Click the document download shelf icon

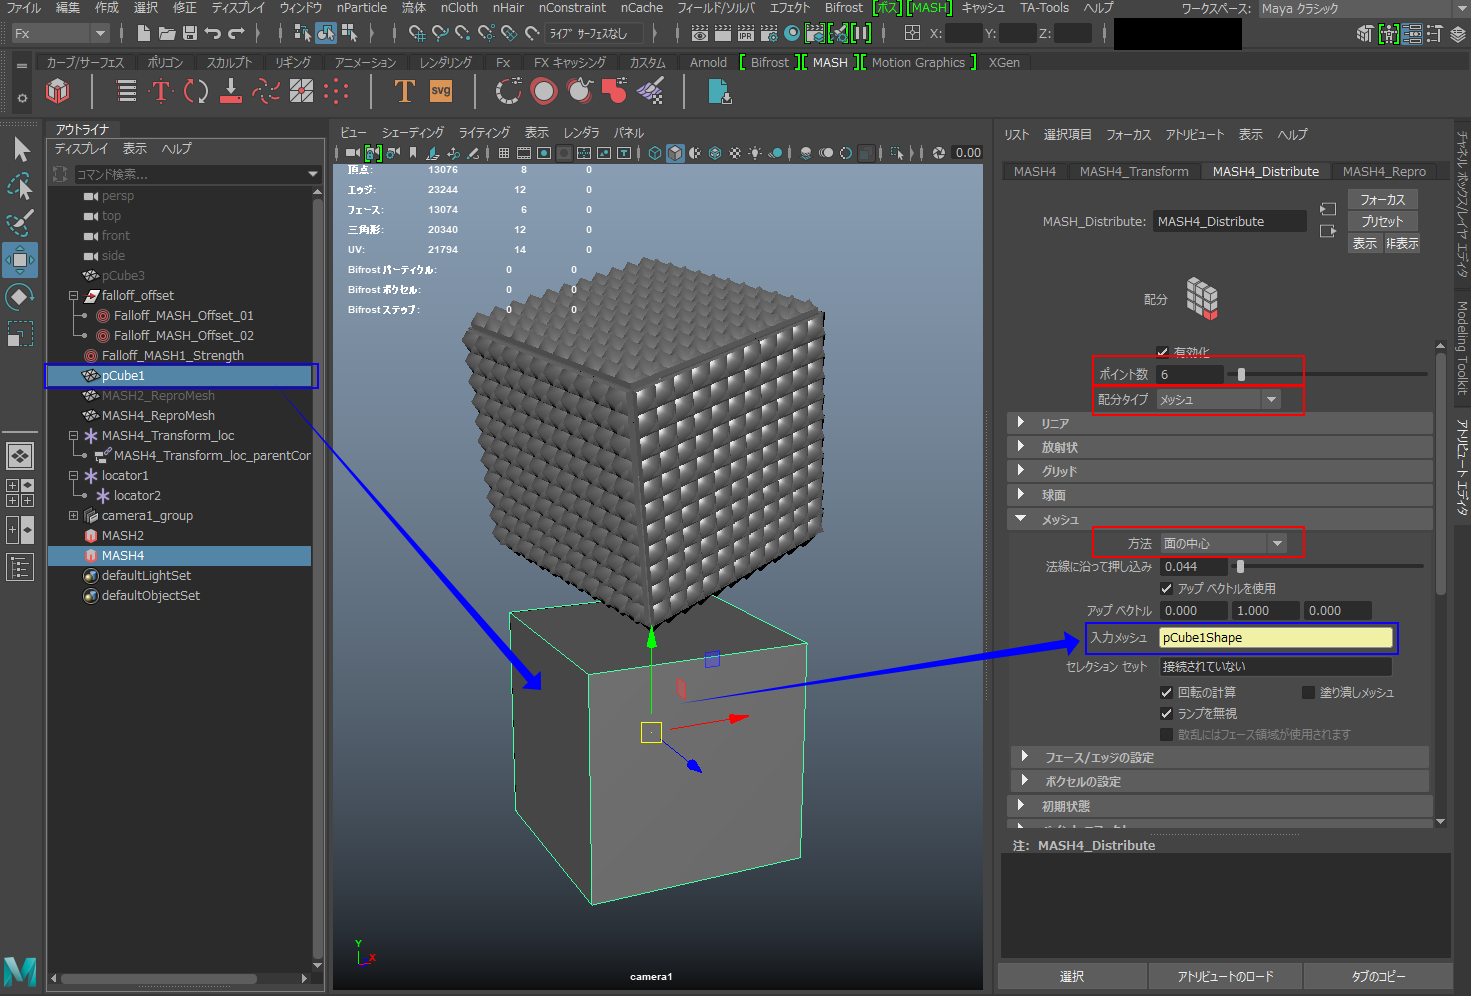(x=719, y=91)
